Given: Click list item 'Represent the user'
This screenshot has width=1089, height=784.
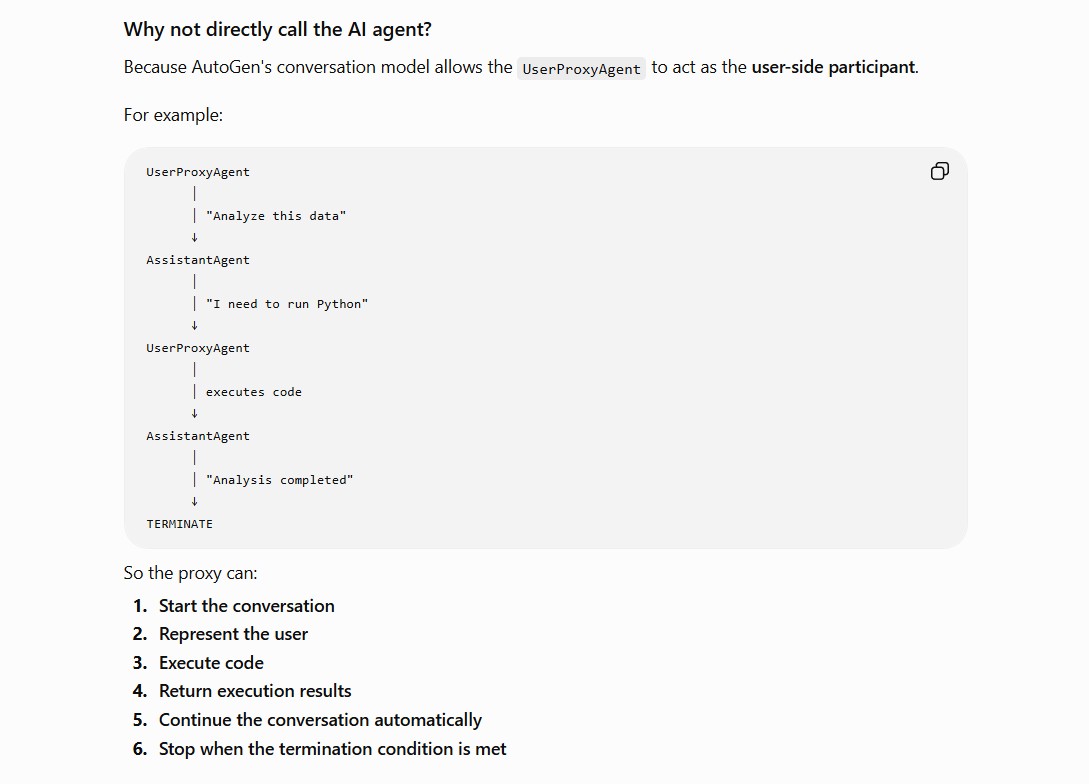Looking at the screenshot, I should pyautogui.click(x=233, y=634).
